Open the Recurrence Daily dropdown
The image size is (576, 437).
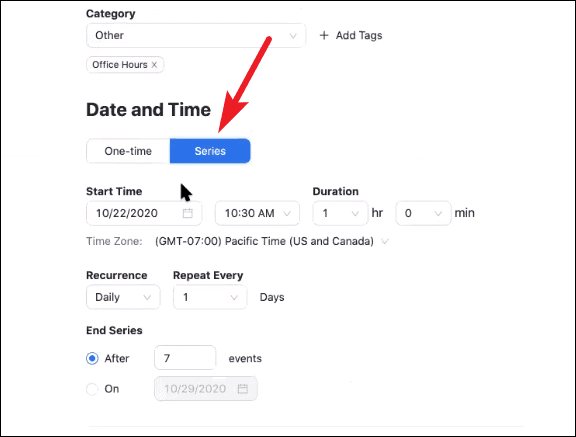coord(123,297)
